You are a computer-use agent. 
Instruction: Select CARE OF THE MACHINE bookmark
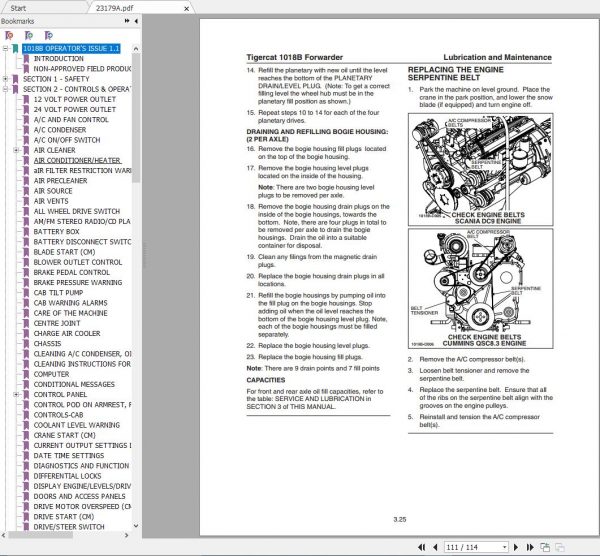click(70, 313)
